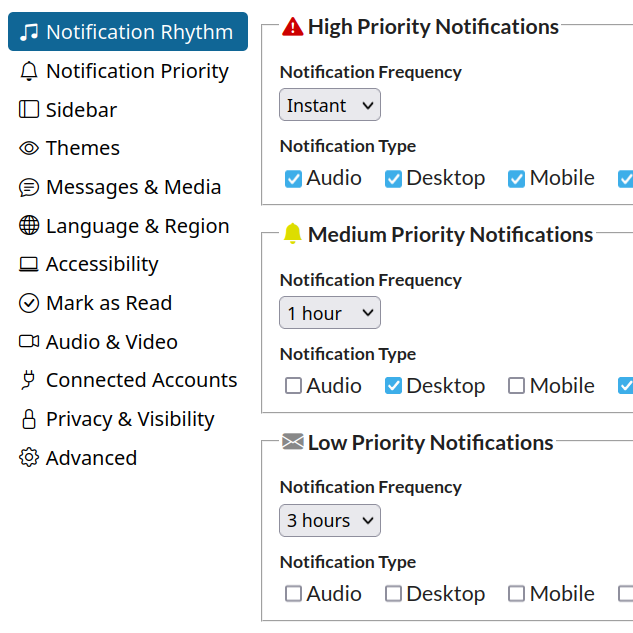
Task: Click the laptop Accessibility icon
Action: (x=29, y=264)
